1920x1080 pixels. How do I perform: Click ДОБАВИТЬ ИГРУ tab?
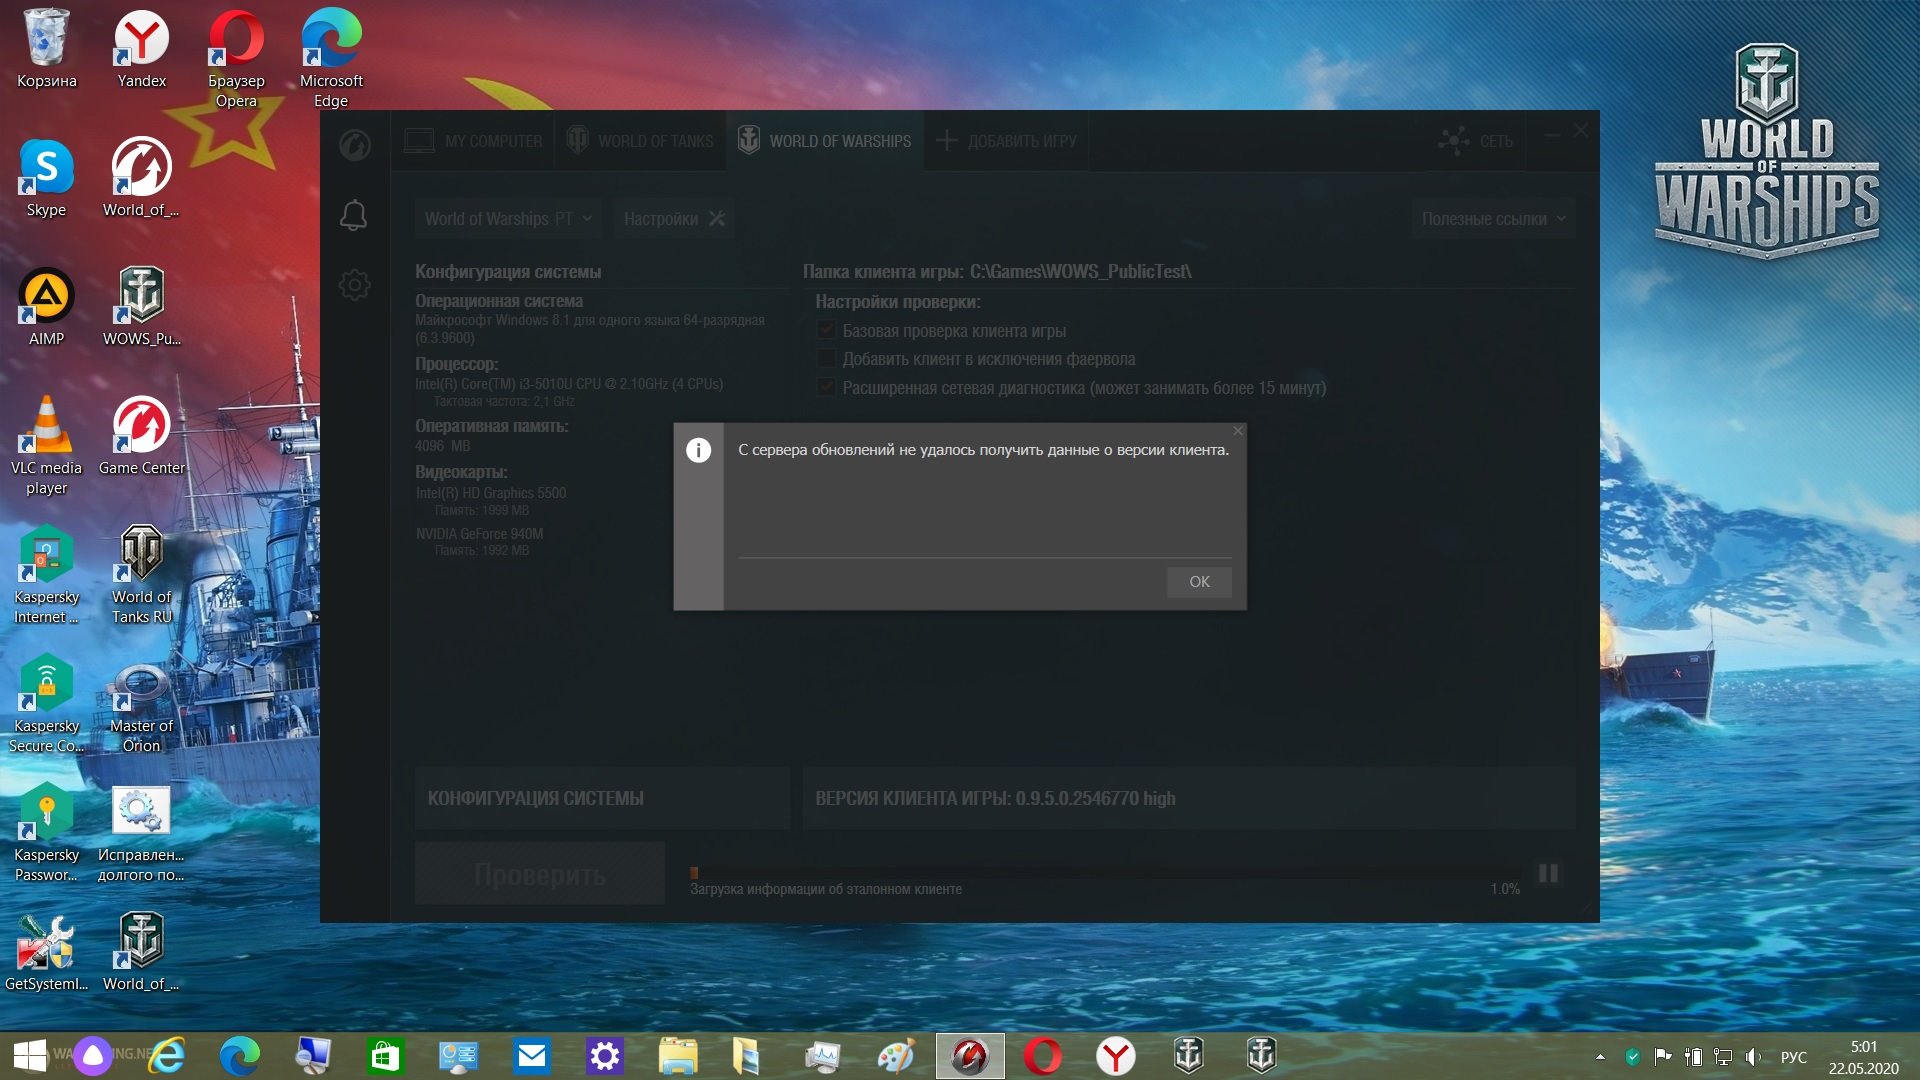[1007, 141]
